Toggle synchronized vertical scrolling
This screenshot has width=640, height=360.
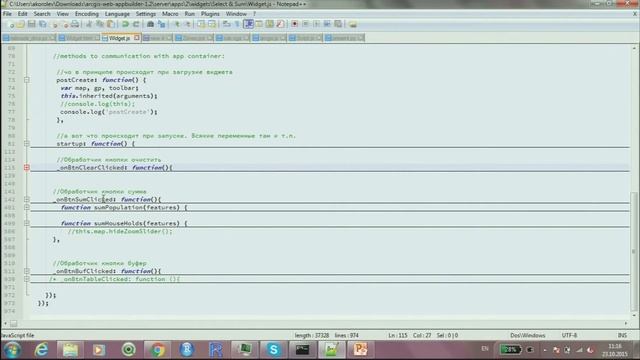(x=201, y=24)
